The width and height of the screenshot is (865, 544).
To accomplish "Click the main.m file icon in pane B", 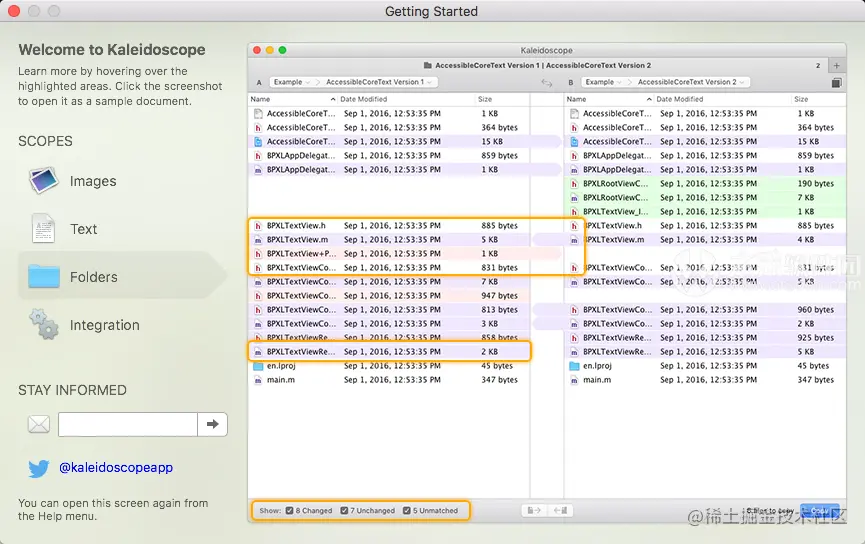I will point(574,380).
